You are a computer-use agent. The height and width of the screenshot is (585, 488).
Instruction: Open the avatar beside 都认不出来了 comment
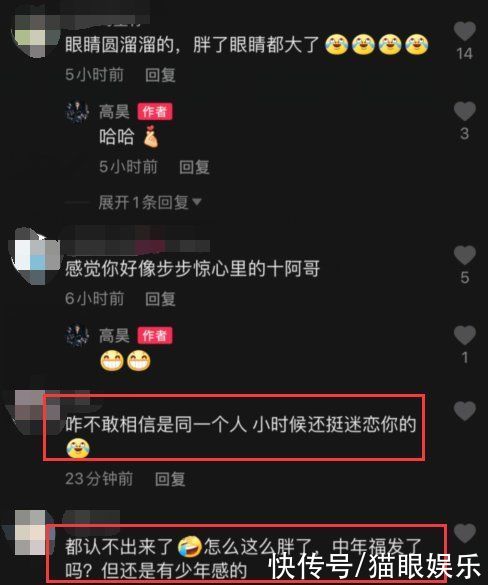tap(32, 533)
